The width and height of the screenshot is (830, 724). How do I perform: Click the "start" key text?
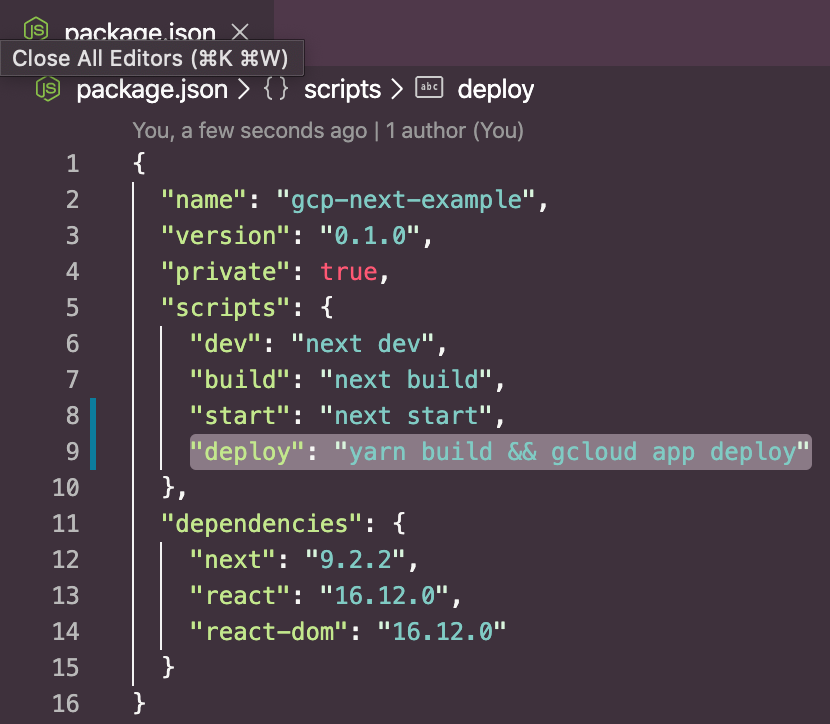240,415
